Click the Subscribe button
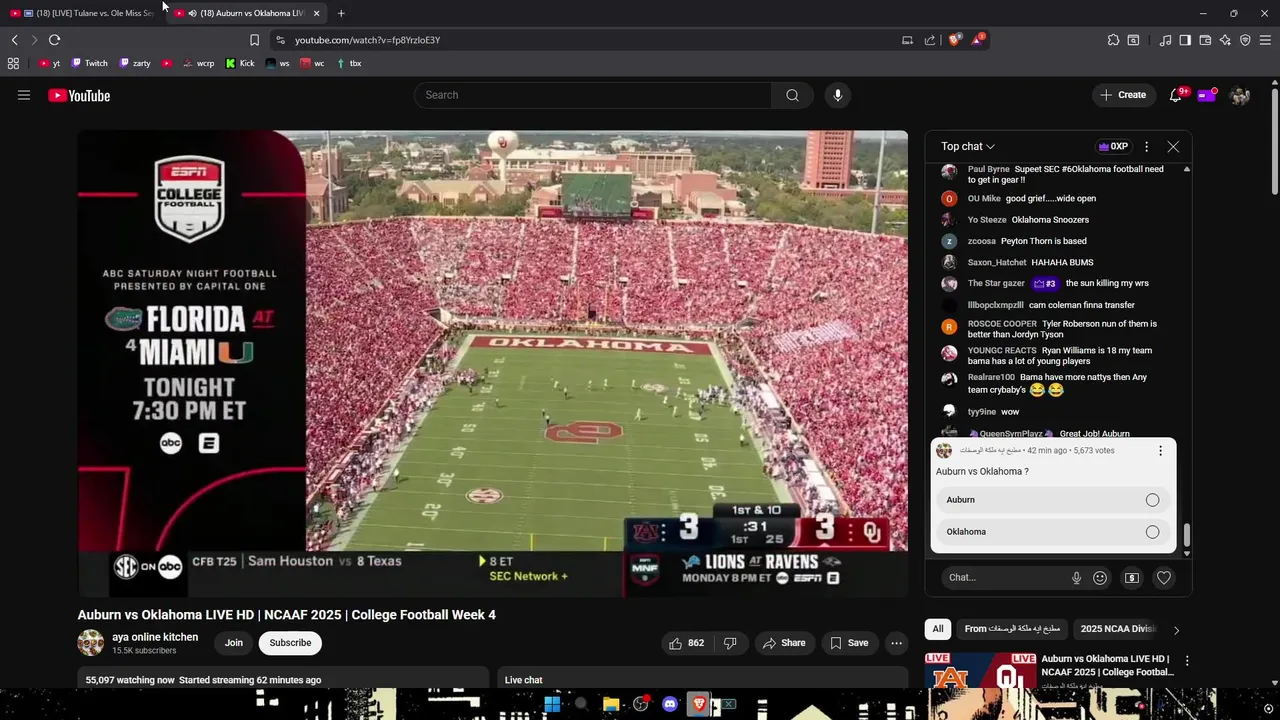The image size is (1280, 720). [x=290, y=643]
